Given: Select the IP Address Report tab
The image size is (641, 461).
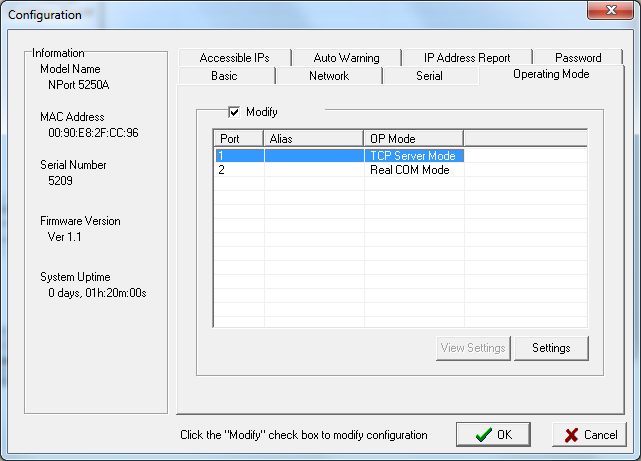Looking at the screenshot, I should (x=466, y=58).
